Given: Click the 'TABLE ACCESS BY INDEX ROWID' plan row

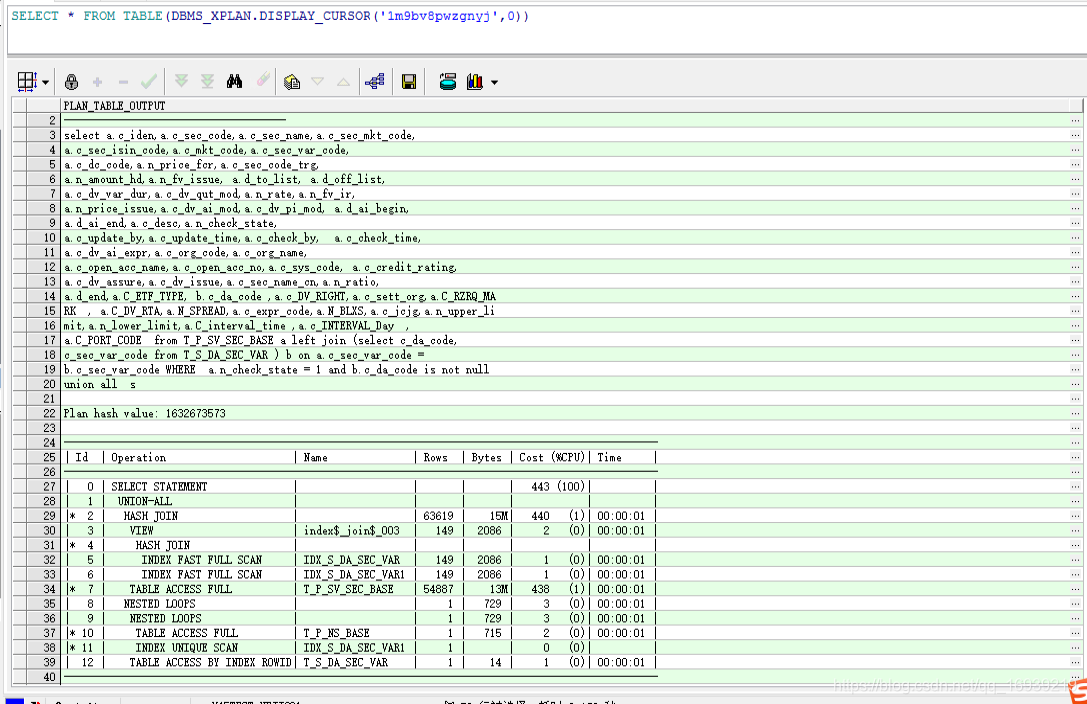Looking at the screenshot, I should 565,662.
